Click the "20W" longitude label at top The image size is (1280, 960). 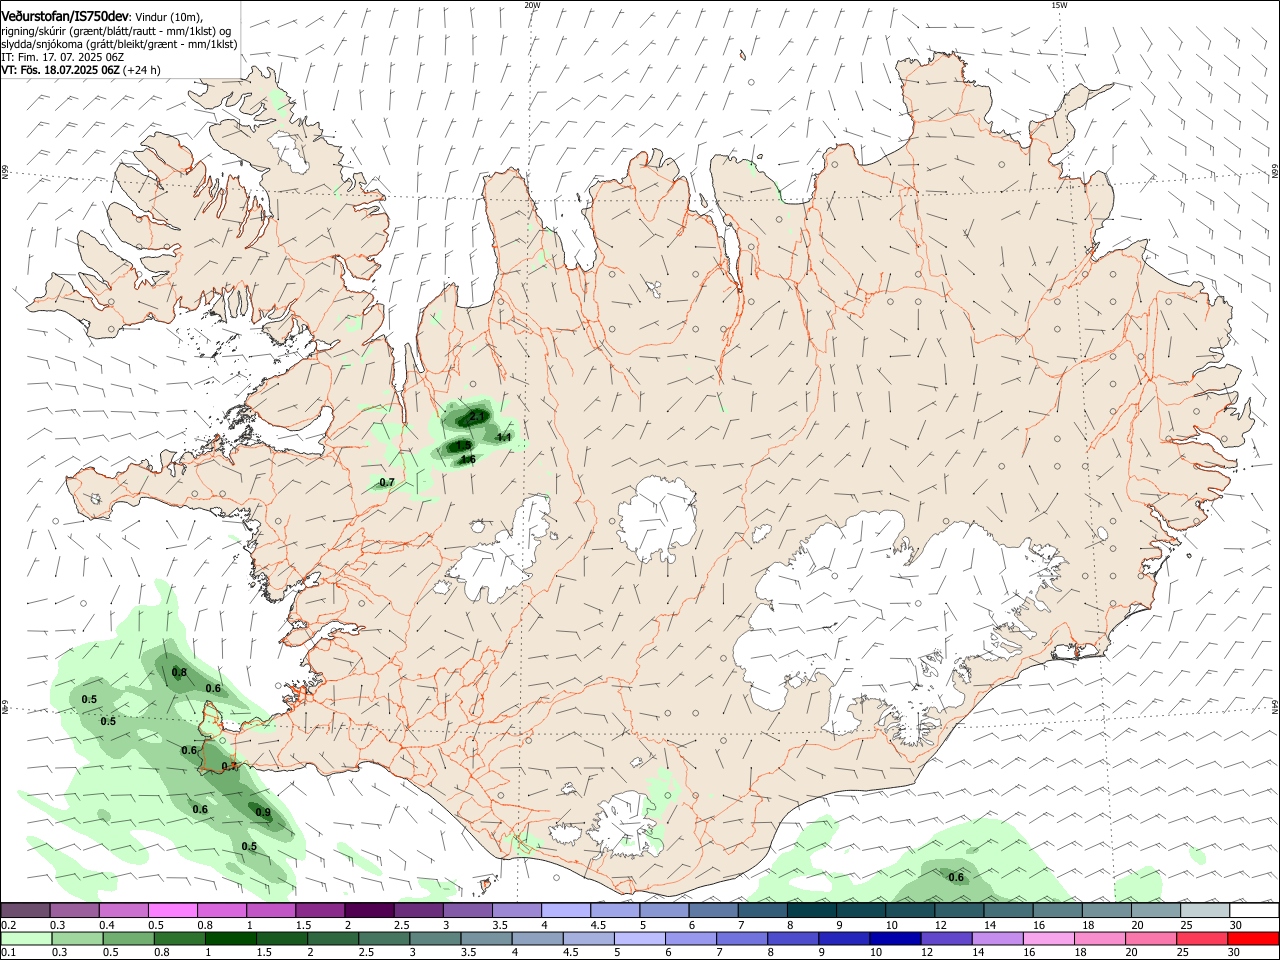point(532,5)
